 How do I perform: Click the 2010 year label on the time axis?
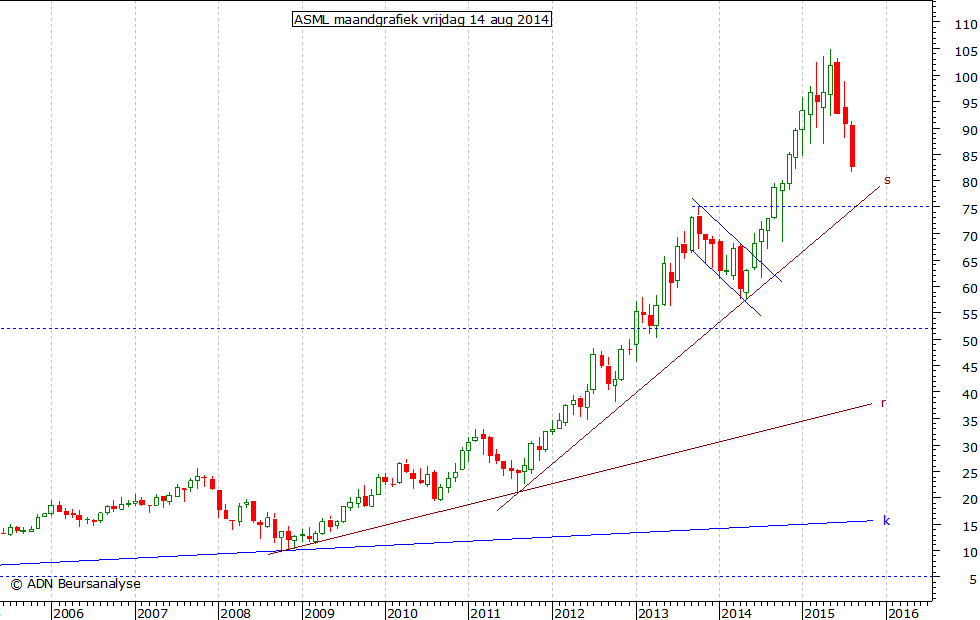click(402, 613)
